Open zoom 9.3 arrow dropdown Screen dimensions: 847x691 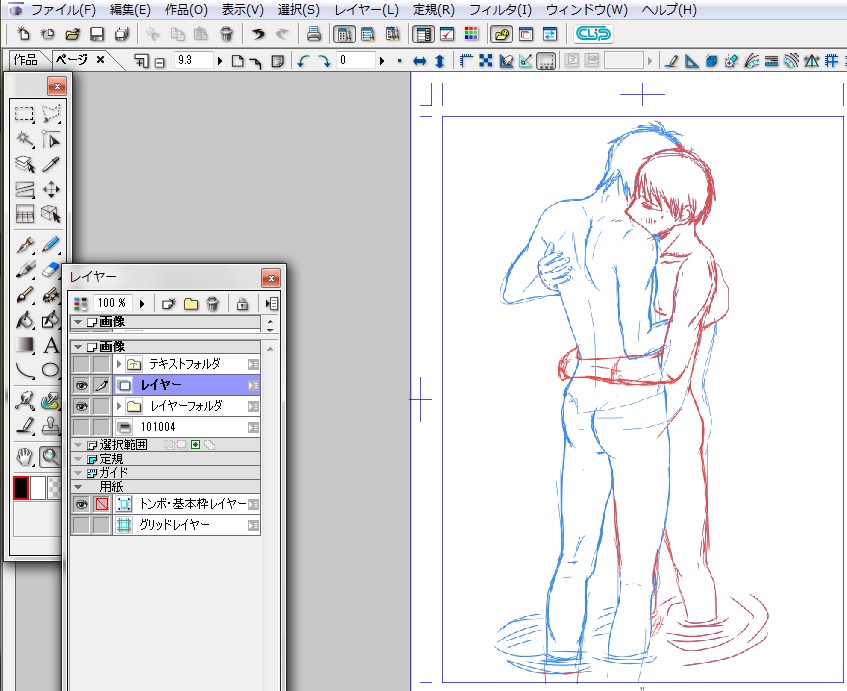click(x=220, y=61)
